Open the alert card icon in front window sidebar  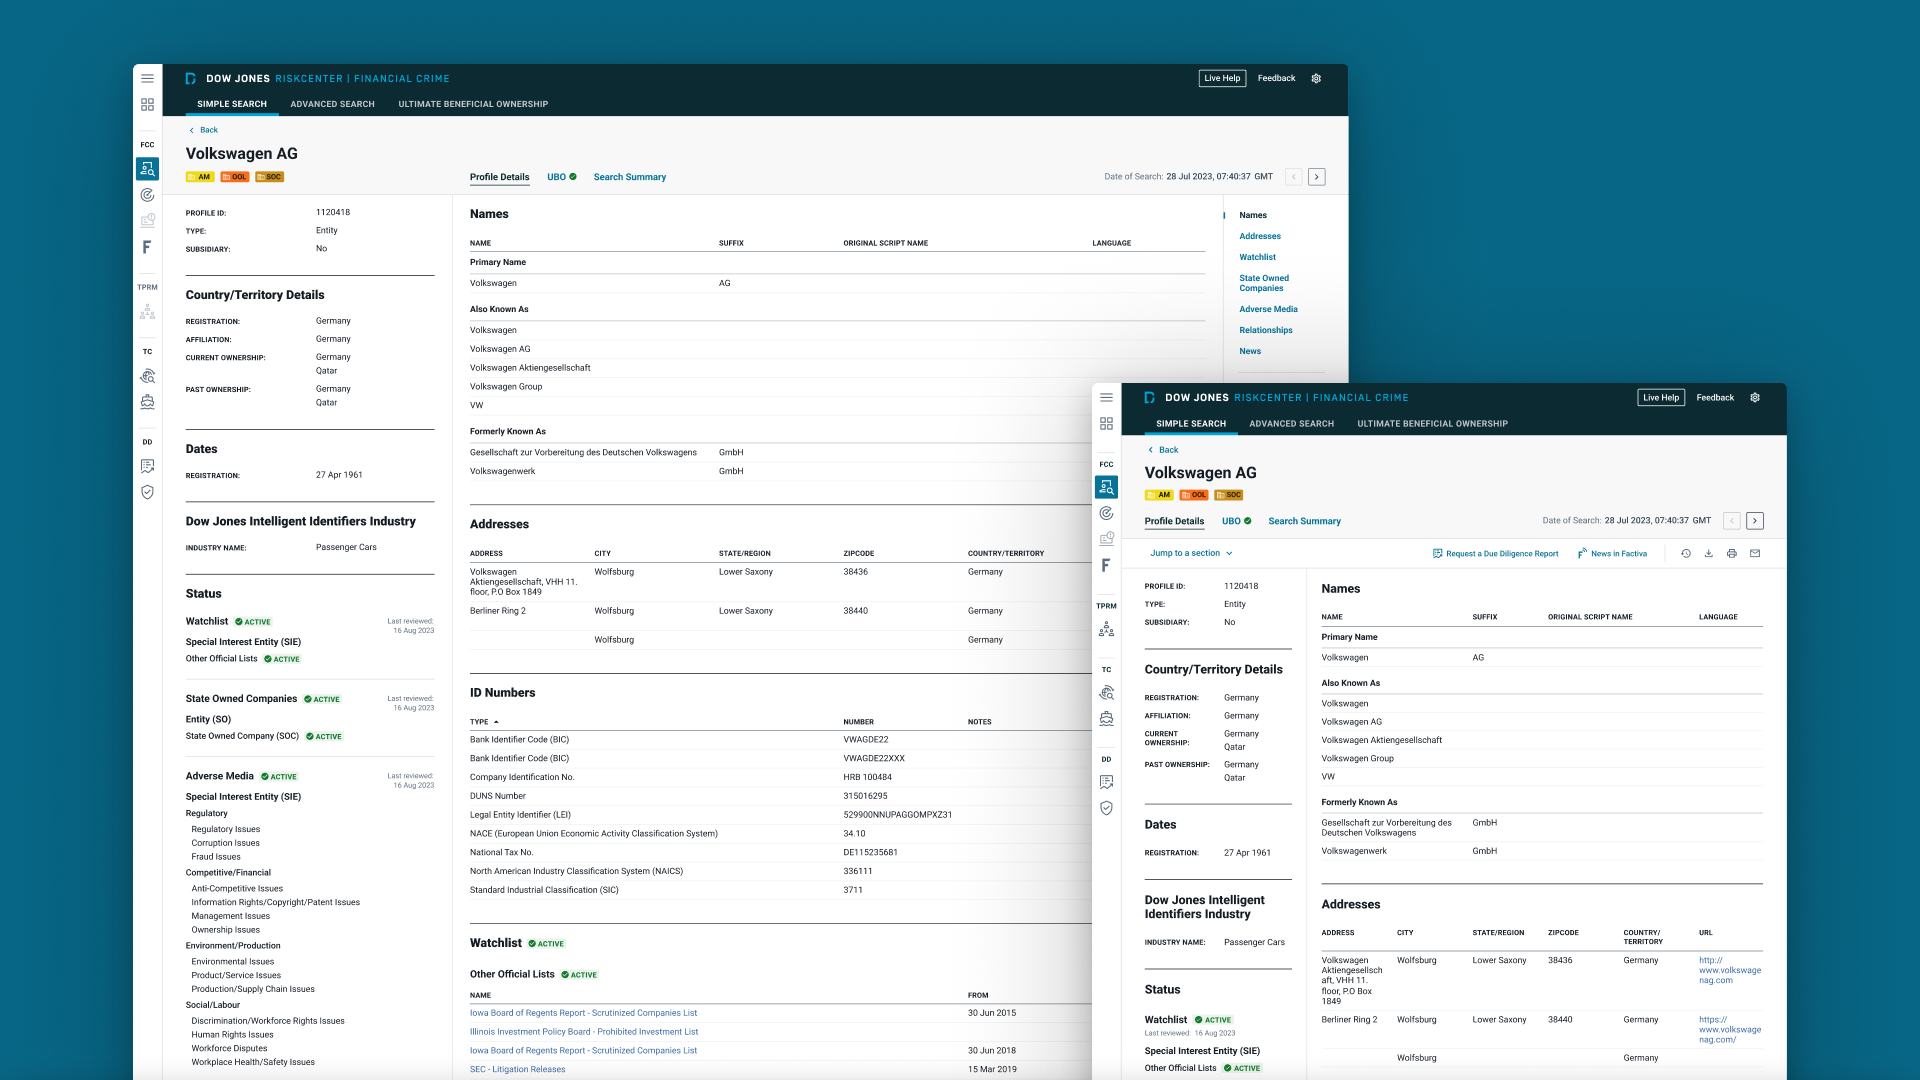1106,539
